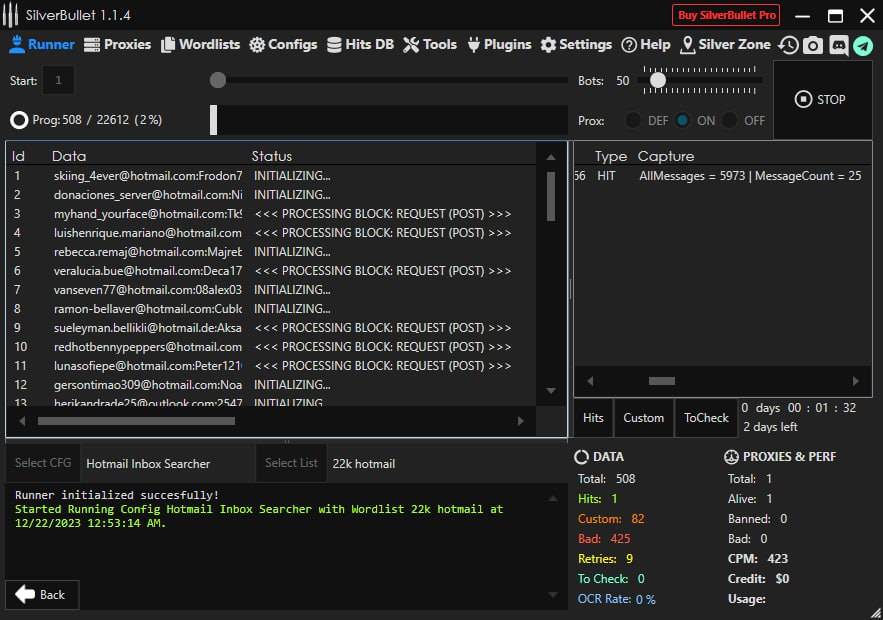Switch to the ToCheck results tab

click(x=706, y=418)
